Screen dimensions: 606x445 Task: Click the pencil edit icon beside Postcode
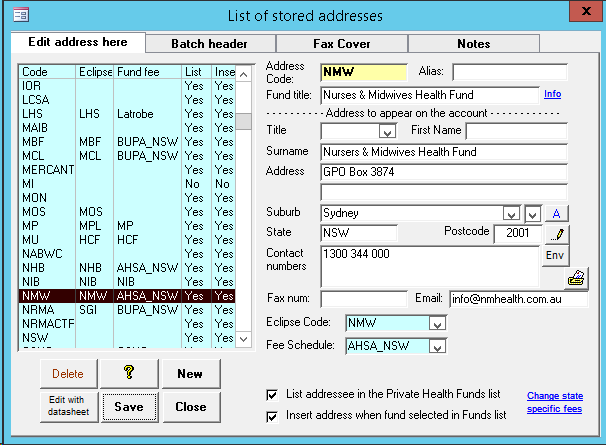[557, 234]
